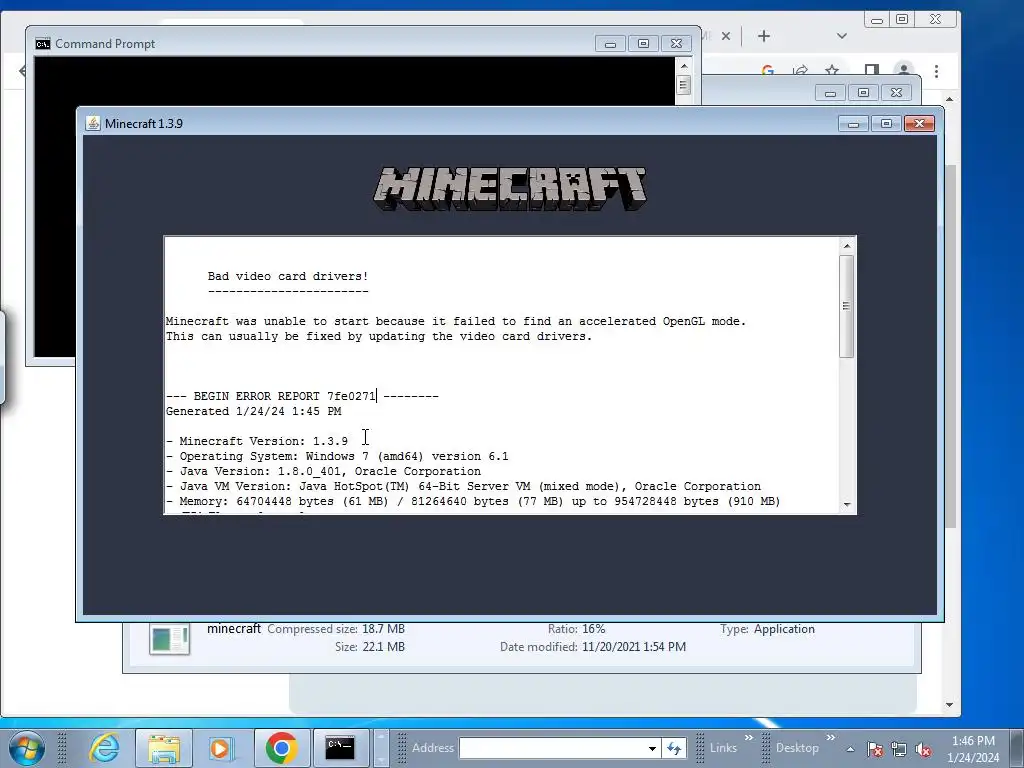
Task: Open Windows Media Player from the taskbar
Action: click(x=222, y=748)
